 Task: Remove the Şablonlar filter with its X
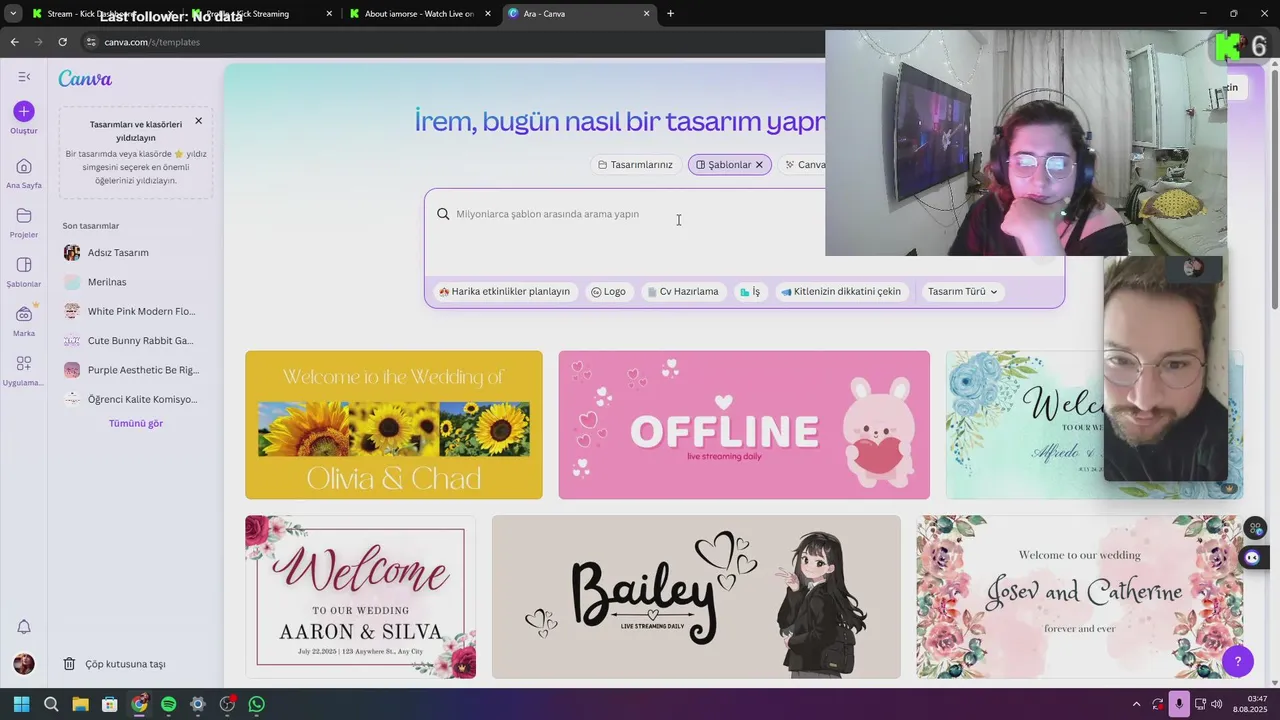759,165
